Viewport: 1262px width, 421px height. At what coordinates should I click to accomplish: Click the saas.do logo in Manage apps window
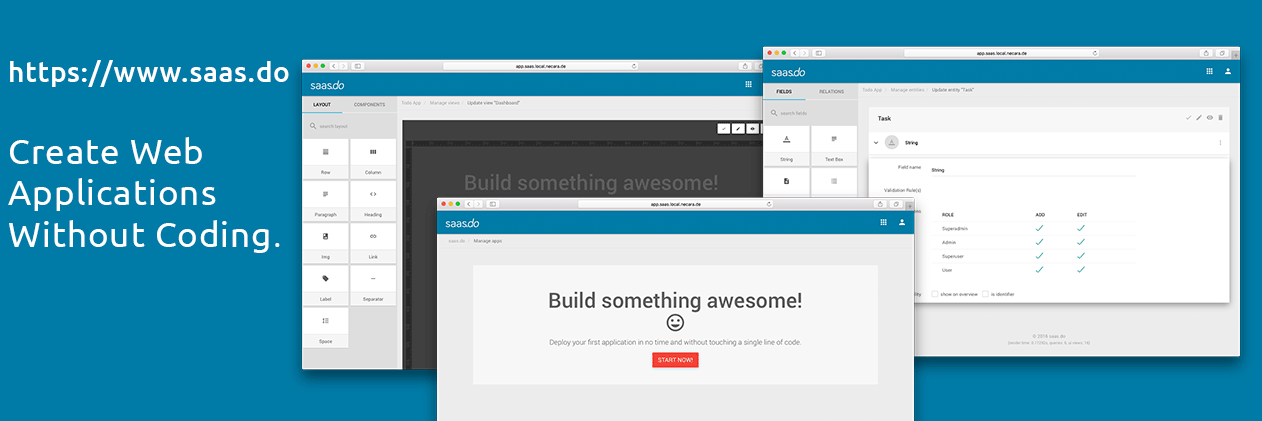point(462,222)
